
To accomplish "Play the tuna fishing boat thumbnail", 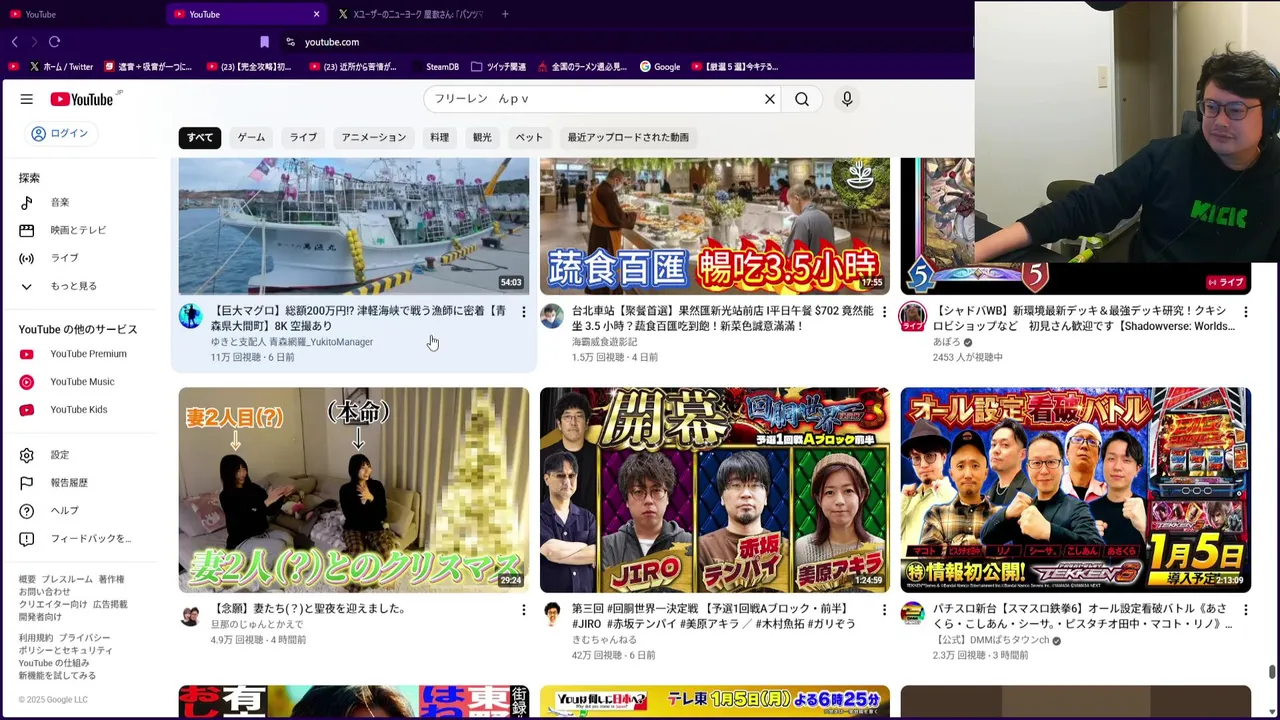I will [354, 226].
